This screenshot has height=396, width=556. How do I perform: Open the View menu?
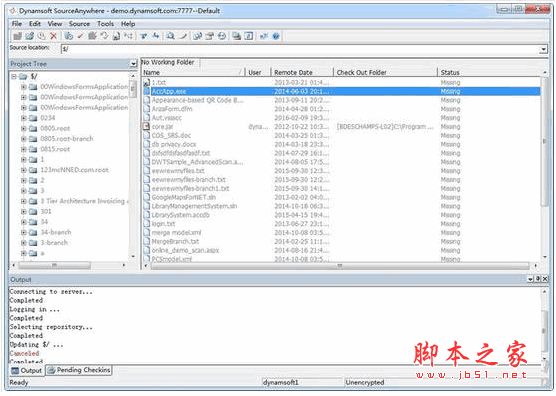tap(55, 24)
